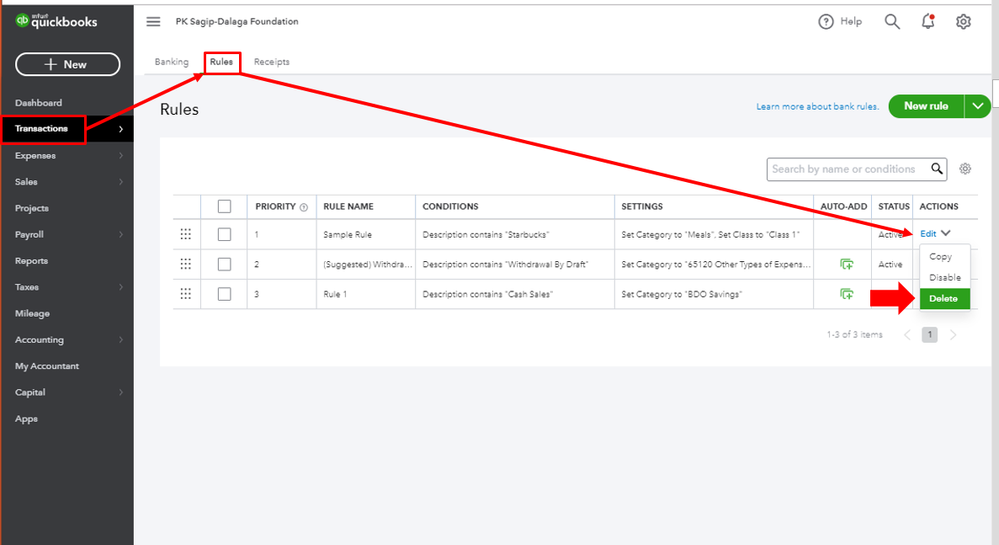Image resolution: width=999 pixels, height=545 pixels.
Task: Switch to the Banking tab
Action: pos(171,62)
